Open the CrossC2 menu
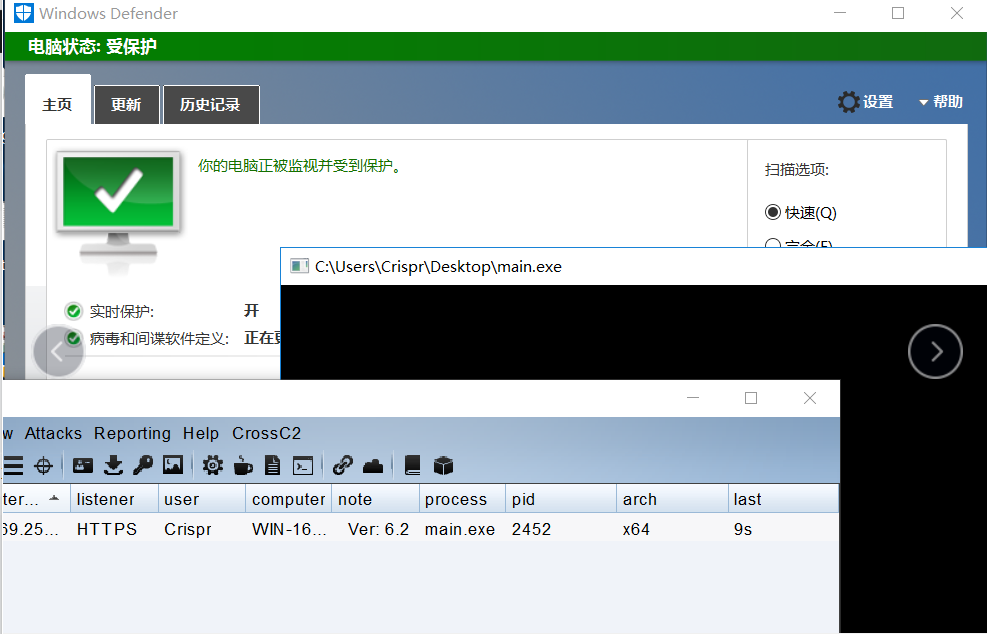Viewport: 987px width, 634px height. click(266, 433)
